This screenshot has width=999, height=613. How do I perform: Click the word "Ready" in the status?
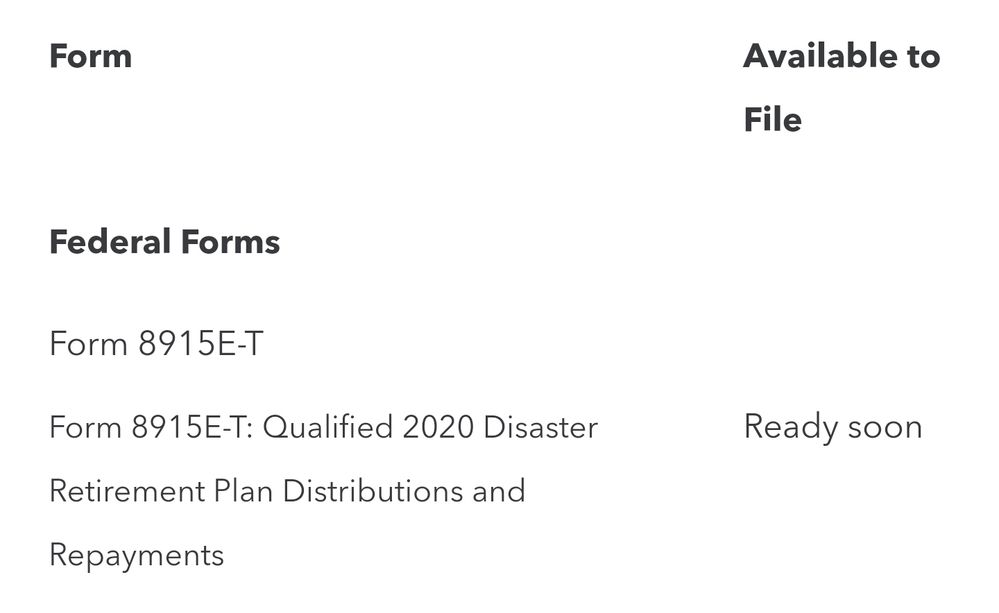click(790, 427)
